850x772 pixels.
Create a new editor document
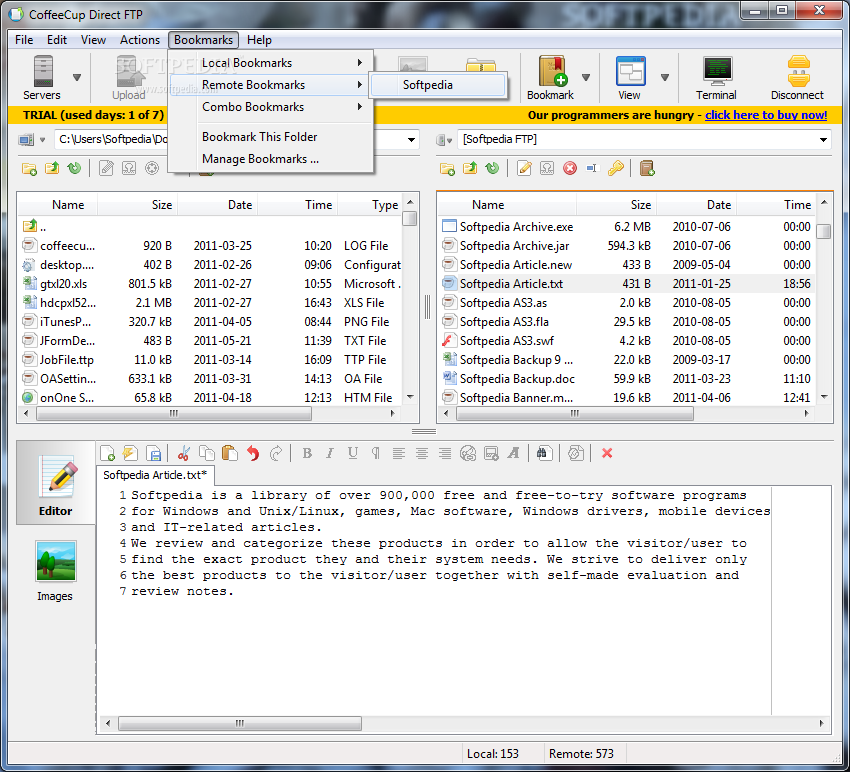point(107,453)
